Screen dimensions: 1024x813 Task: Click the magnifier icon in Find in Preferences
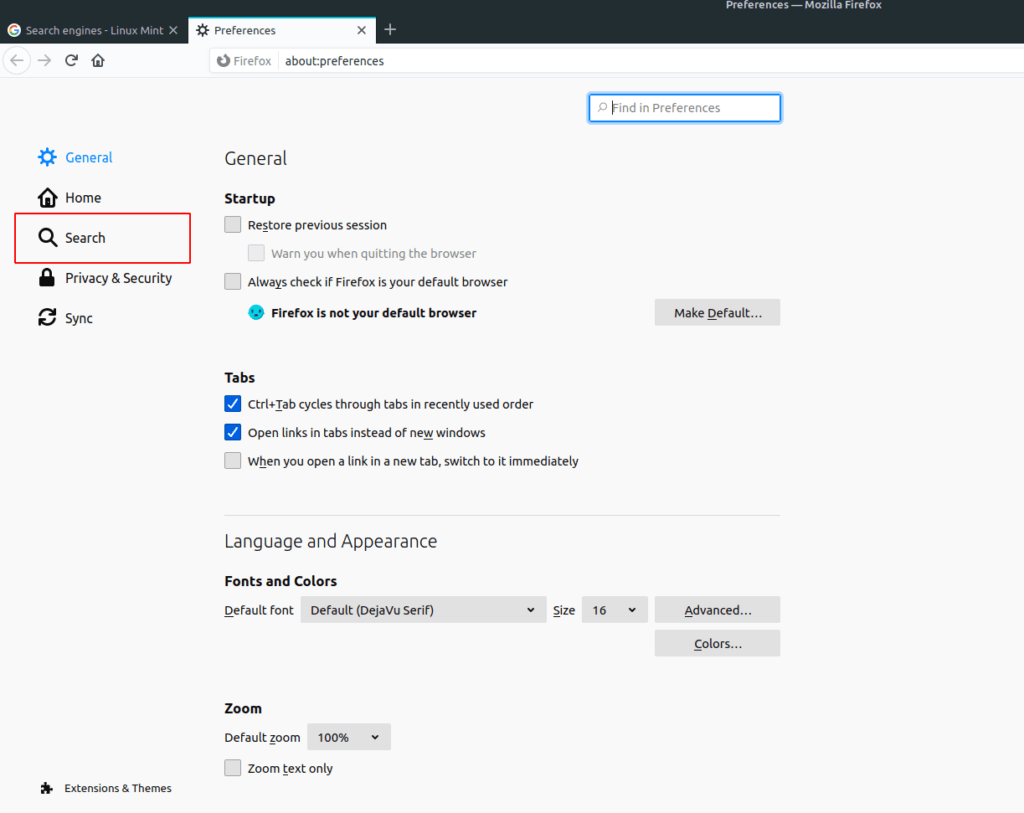(x=602, y=108)
